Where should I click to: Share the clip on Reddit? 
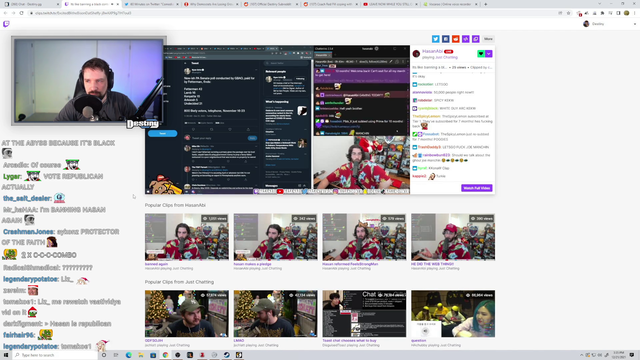coord(456,39)
